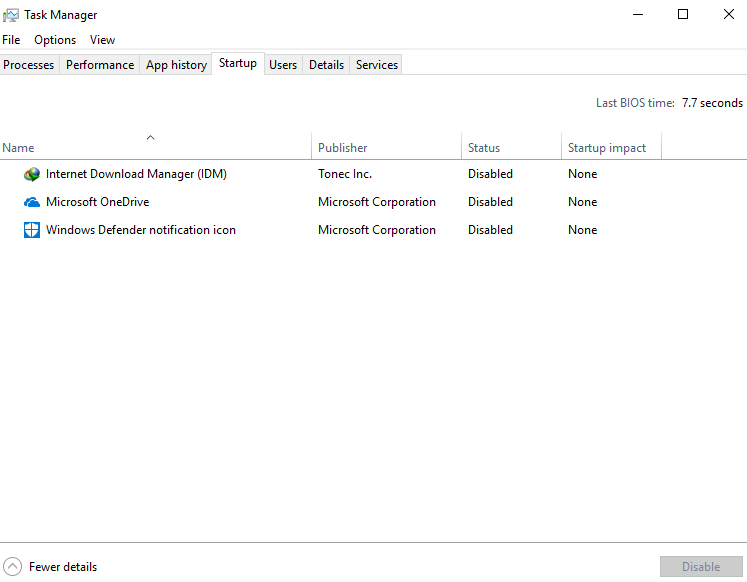Switch to the Details tab
The image size is (747, 582).
tap(326, 65)
